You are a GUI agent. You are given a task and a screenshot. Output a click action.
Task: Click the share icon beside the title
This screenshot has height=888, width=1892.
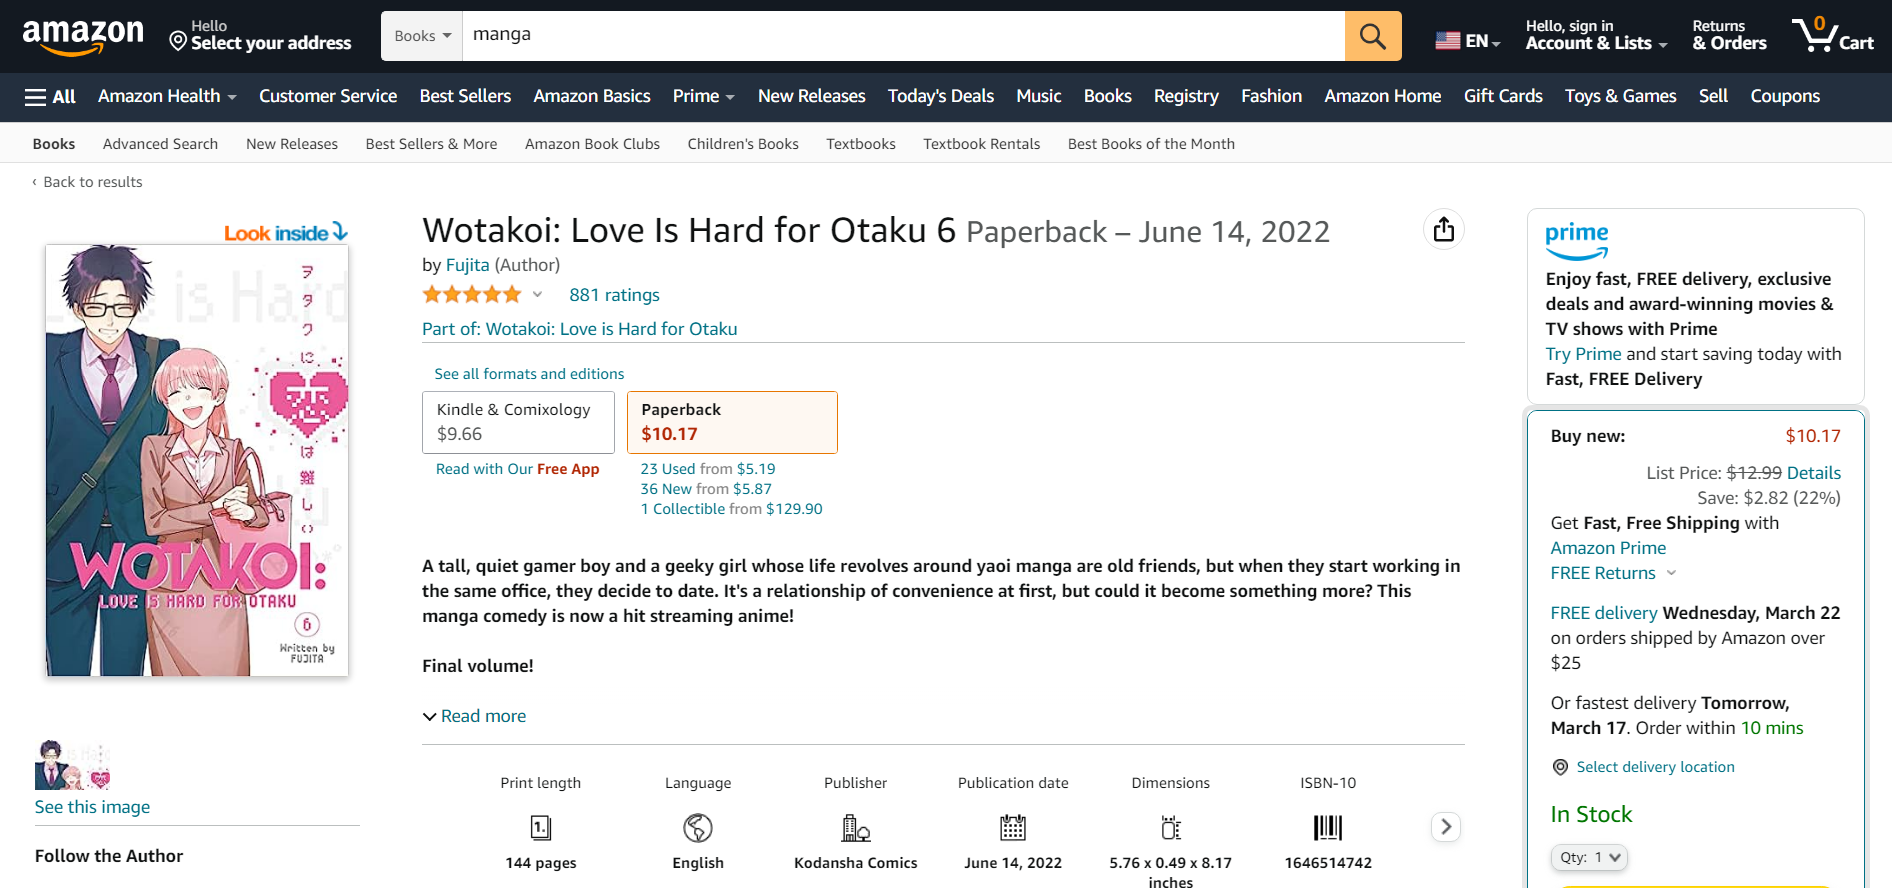1443,230
